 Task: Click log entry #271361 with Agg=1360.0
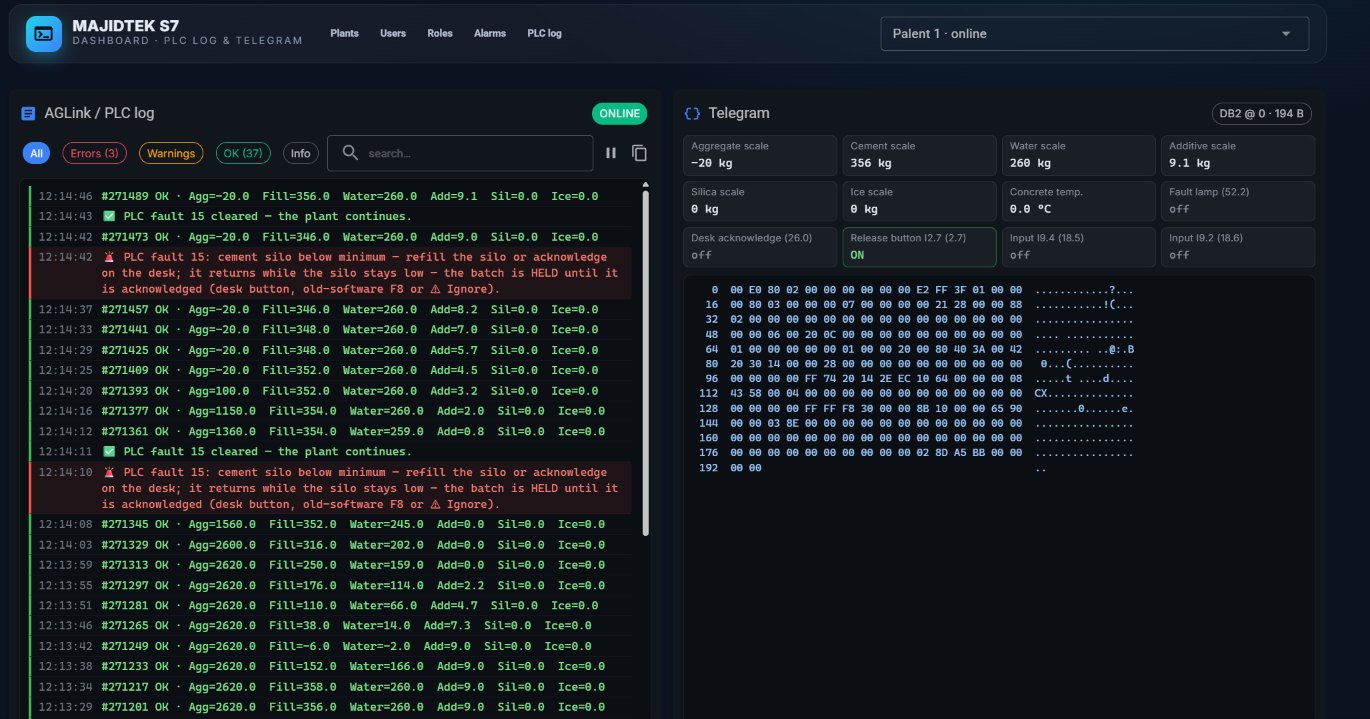tap(330, 431)
